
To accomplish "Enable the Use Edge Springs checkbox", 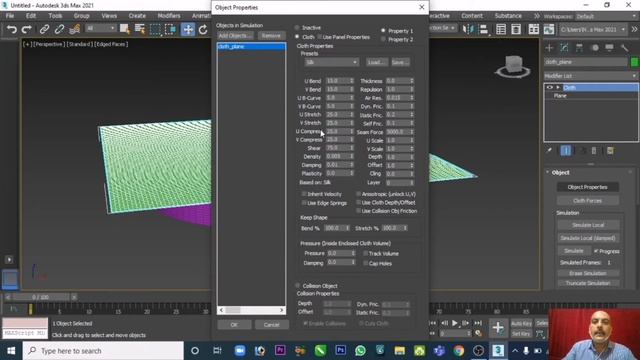I will tap(304, 203).
